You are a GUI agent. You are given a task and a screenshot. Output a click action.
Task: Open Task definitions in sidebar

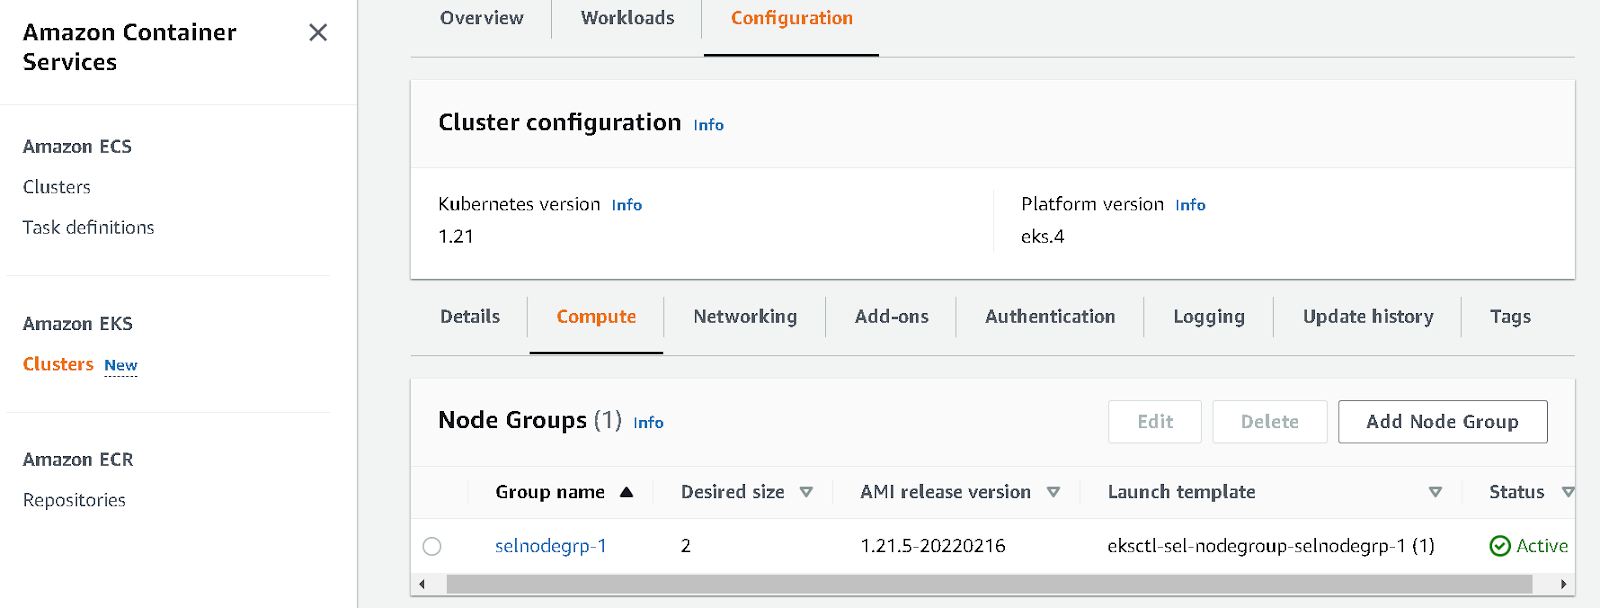point(89,228)
